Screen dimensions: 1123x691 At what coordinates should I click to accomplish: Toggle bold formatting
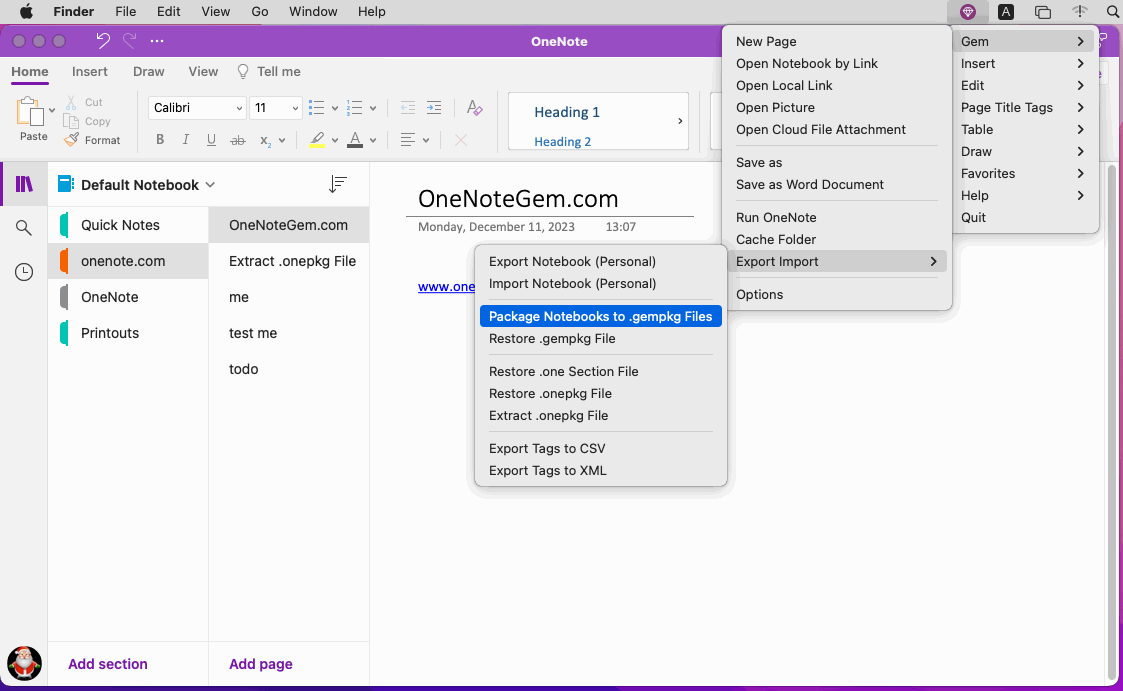click(x=160, y=140)
